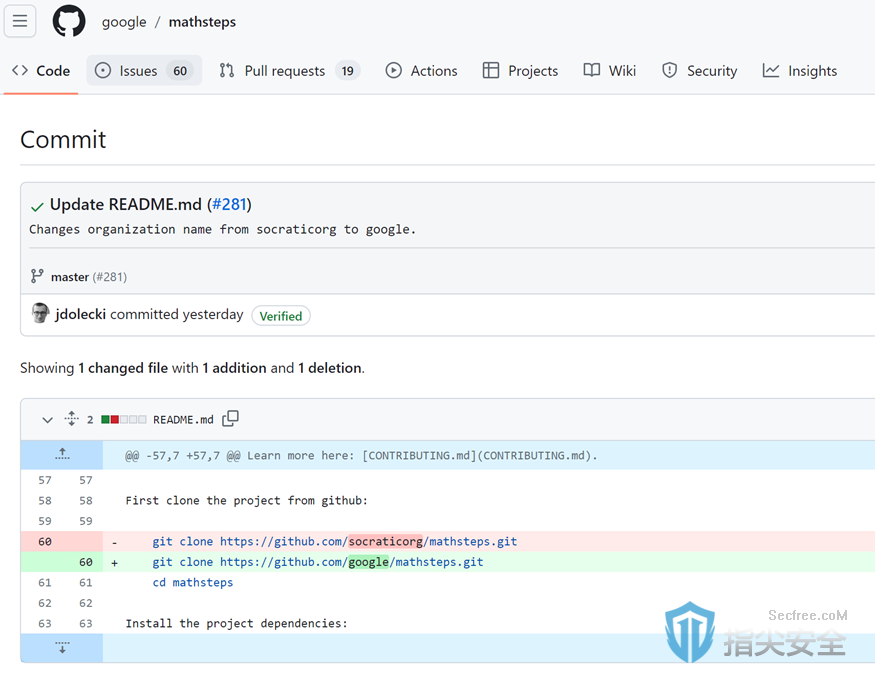Open the mathsteps repository link
Screen dimensions: 875x676
(x=202, y=22)
